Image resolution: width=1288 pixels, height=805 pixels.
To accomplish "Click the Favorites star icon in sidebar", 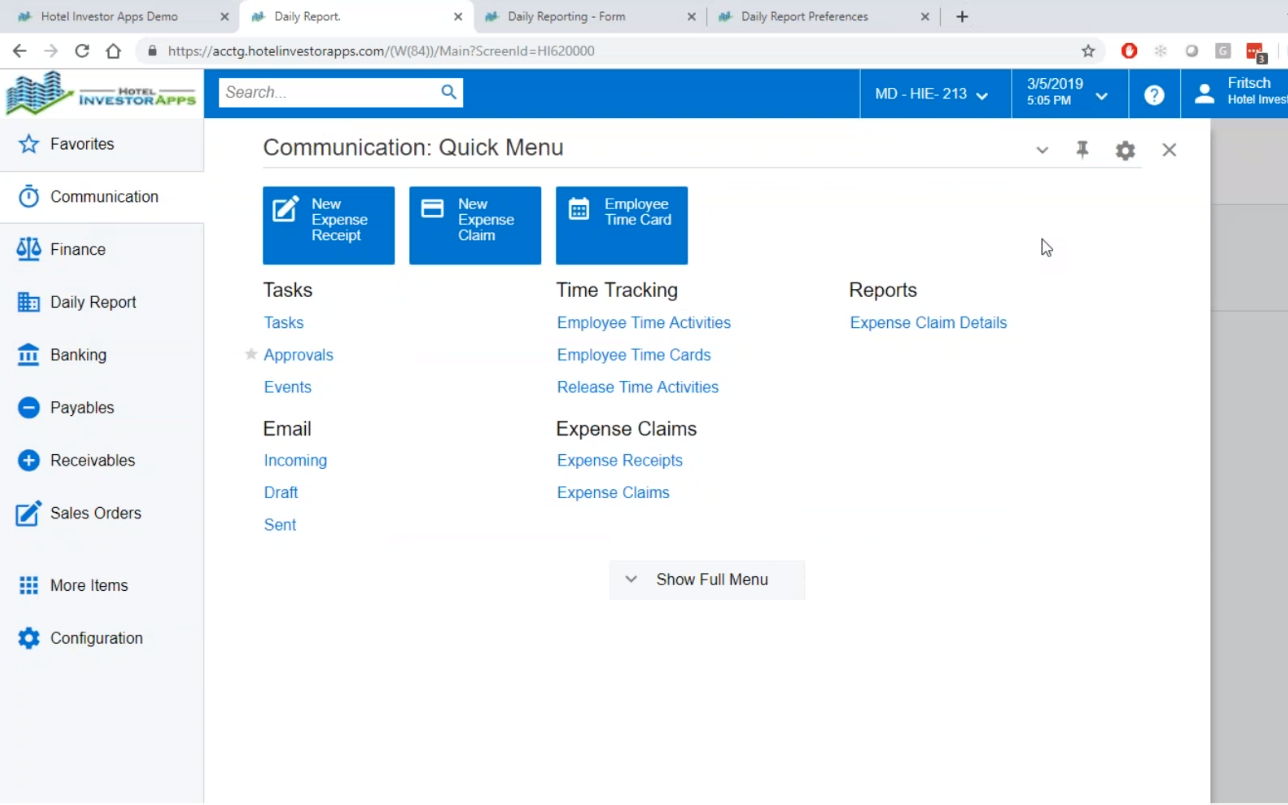I will tap(29, 144).
